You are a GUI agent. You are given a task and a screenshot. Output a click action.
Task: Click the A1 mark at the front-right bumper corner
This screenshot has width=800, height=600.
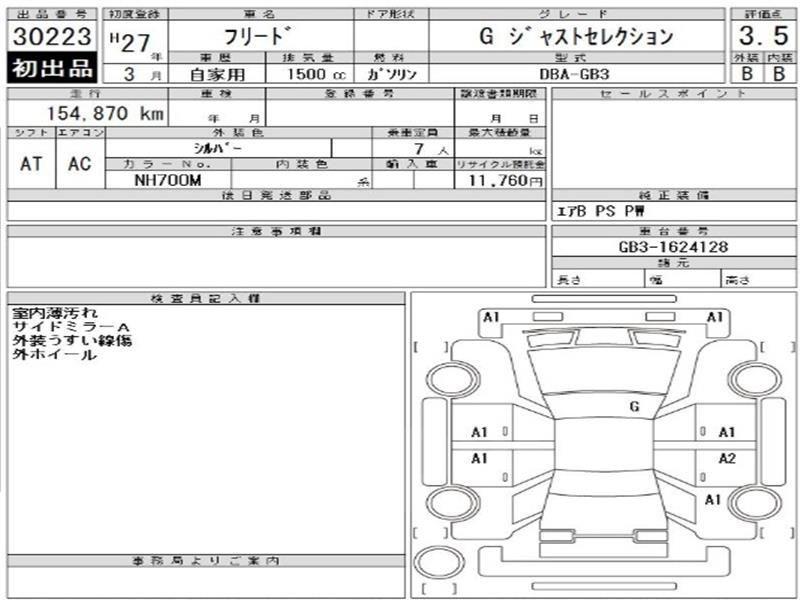[x=715, y=317]
